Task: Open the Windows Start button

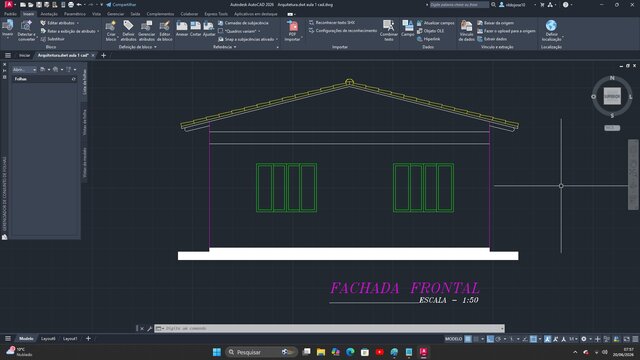Action: [217, 352]
